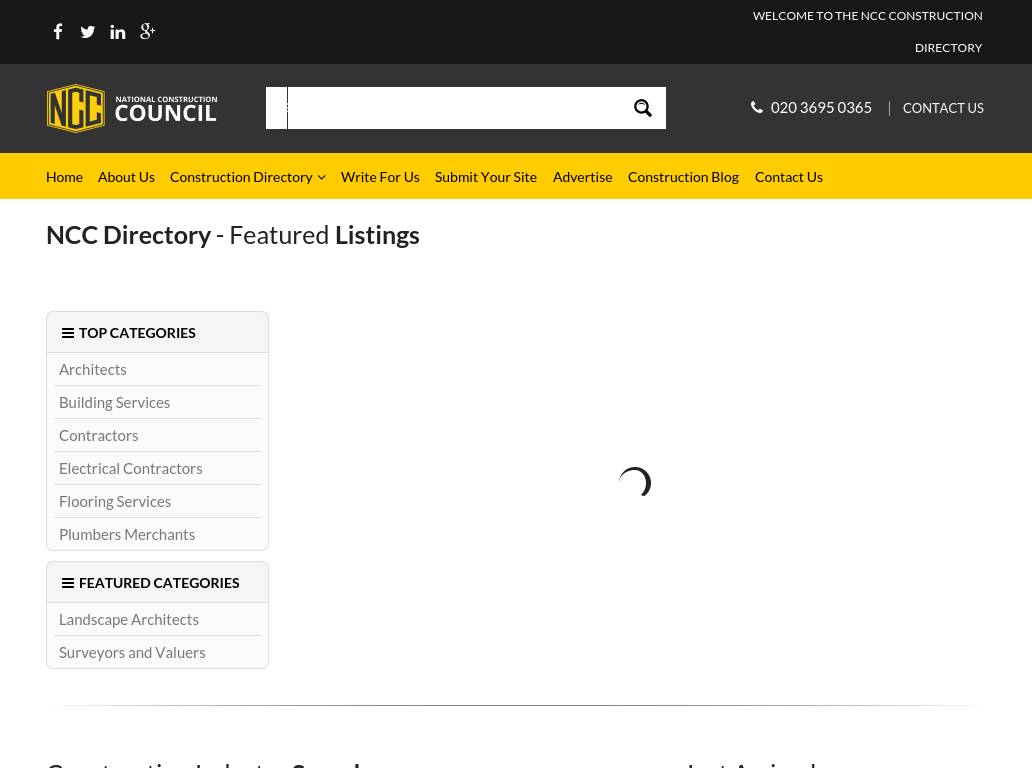This screenshot has height=768, width=1032.
Task: Click the phone icon beside 020 3695 0365
Action: click(x=757, y=107)
